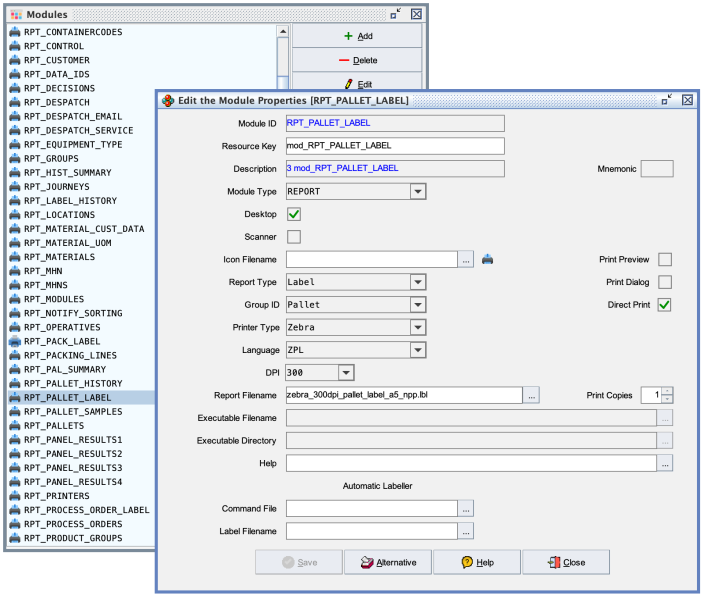Browse for Help file
Viewport: 704px width, 599px height.
[665, 463]
